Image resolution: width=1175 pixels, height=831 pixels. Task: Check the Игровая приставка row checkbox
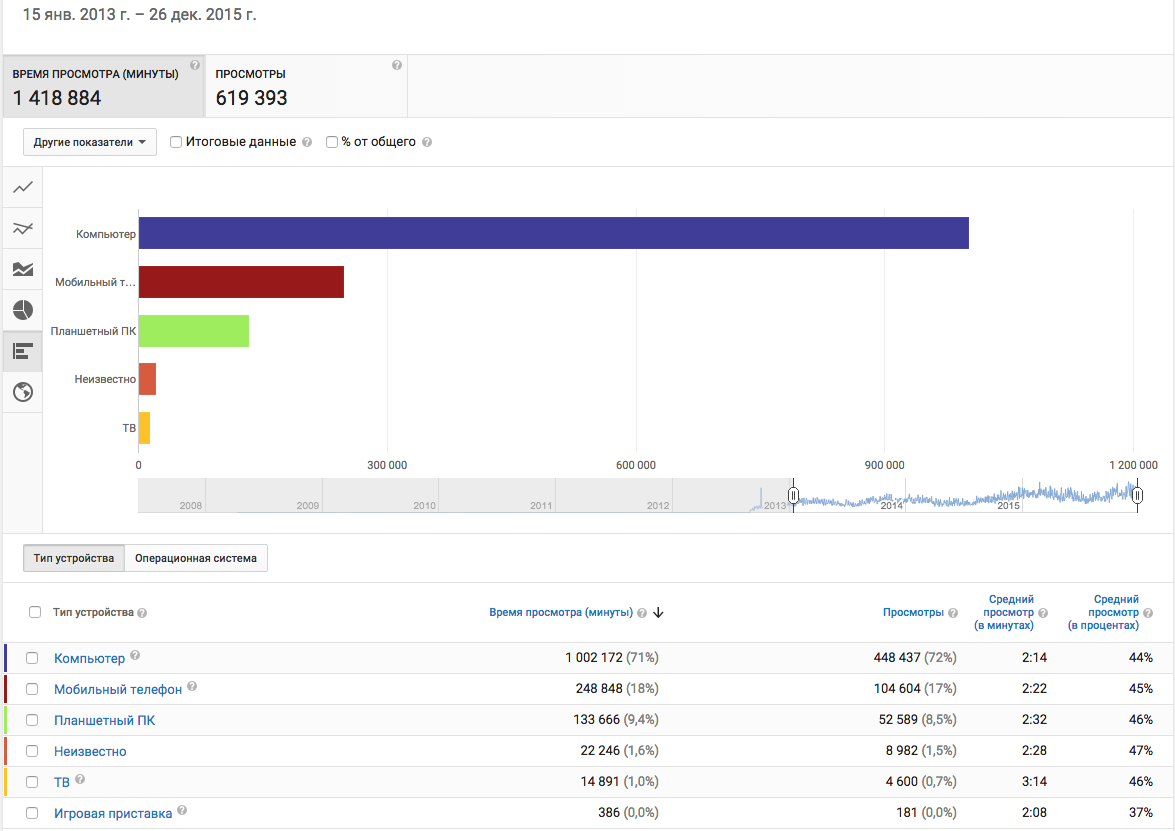[x=32, y=813]
